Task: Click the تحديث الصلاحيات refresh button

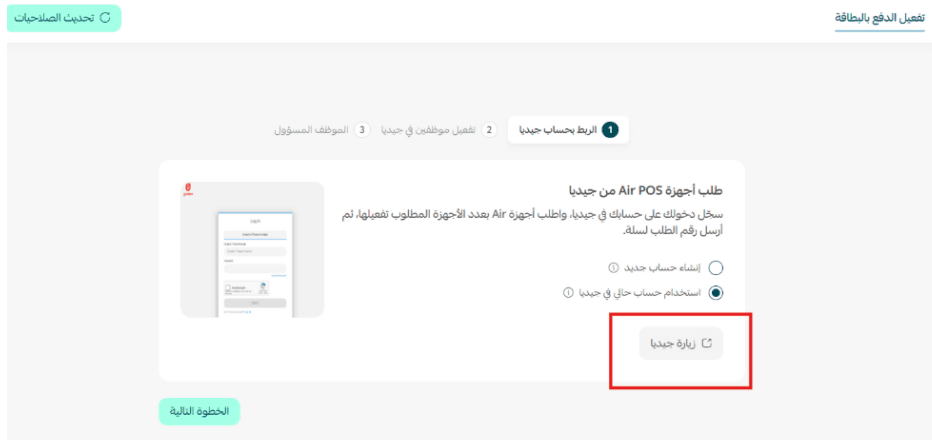Action: [x=64, y=18]
